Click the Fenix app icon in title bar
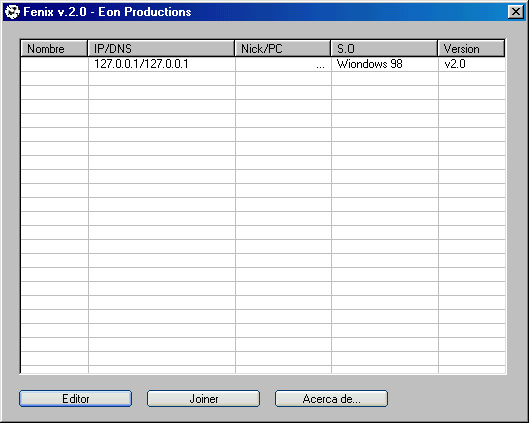The height and width of the screenshot is (423, 529). click(x=12, y=12)
